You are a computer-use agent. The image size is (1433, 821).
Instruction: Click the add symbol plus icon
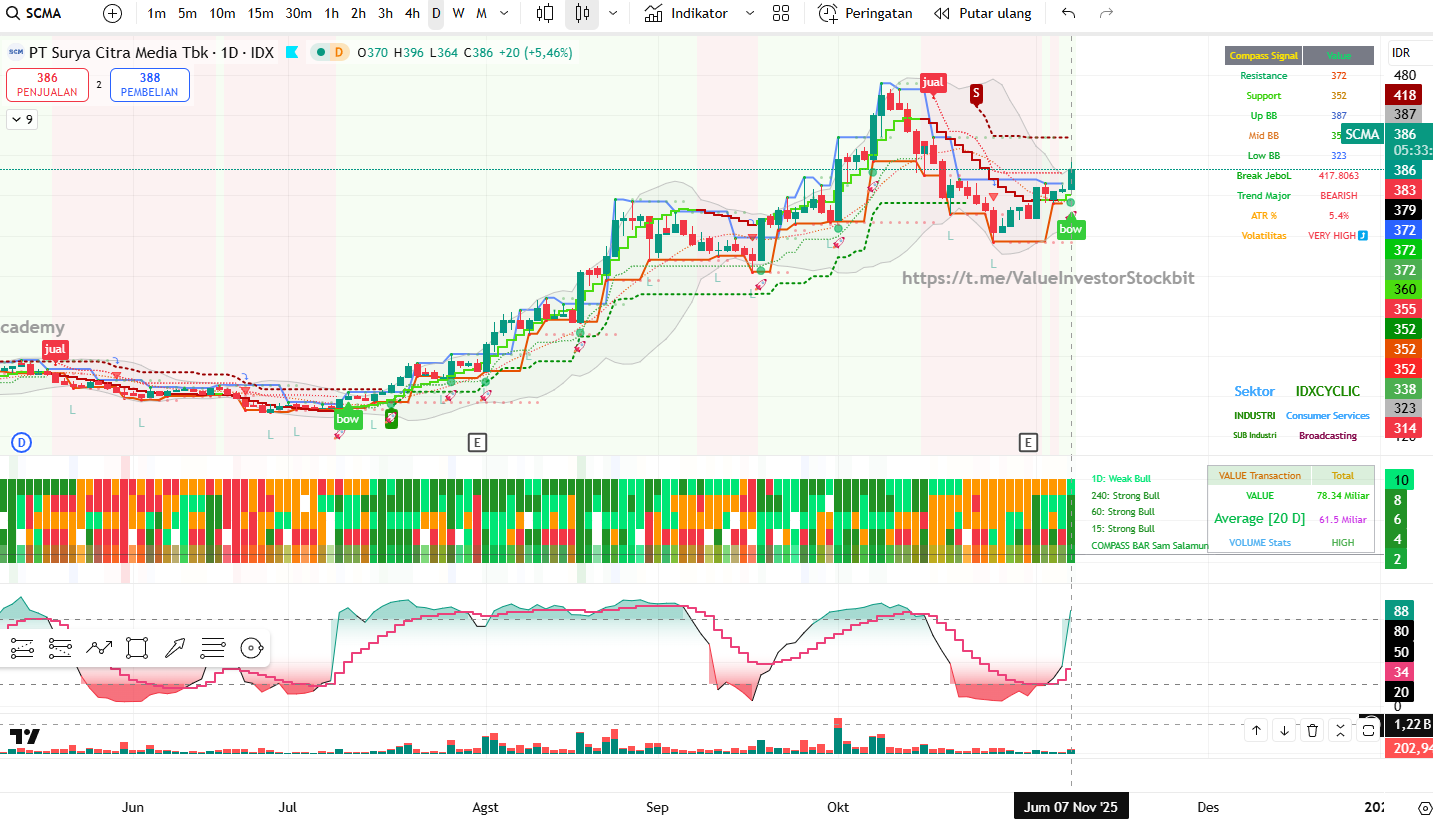coord(113,13)
